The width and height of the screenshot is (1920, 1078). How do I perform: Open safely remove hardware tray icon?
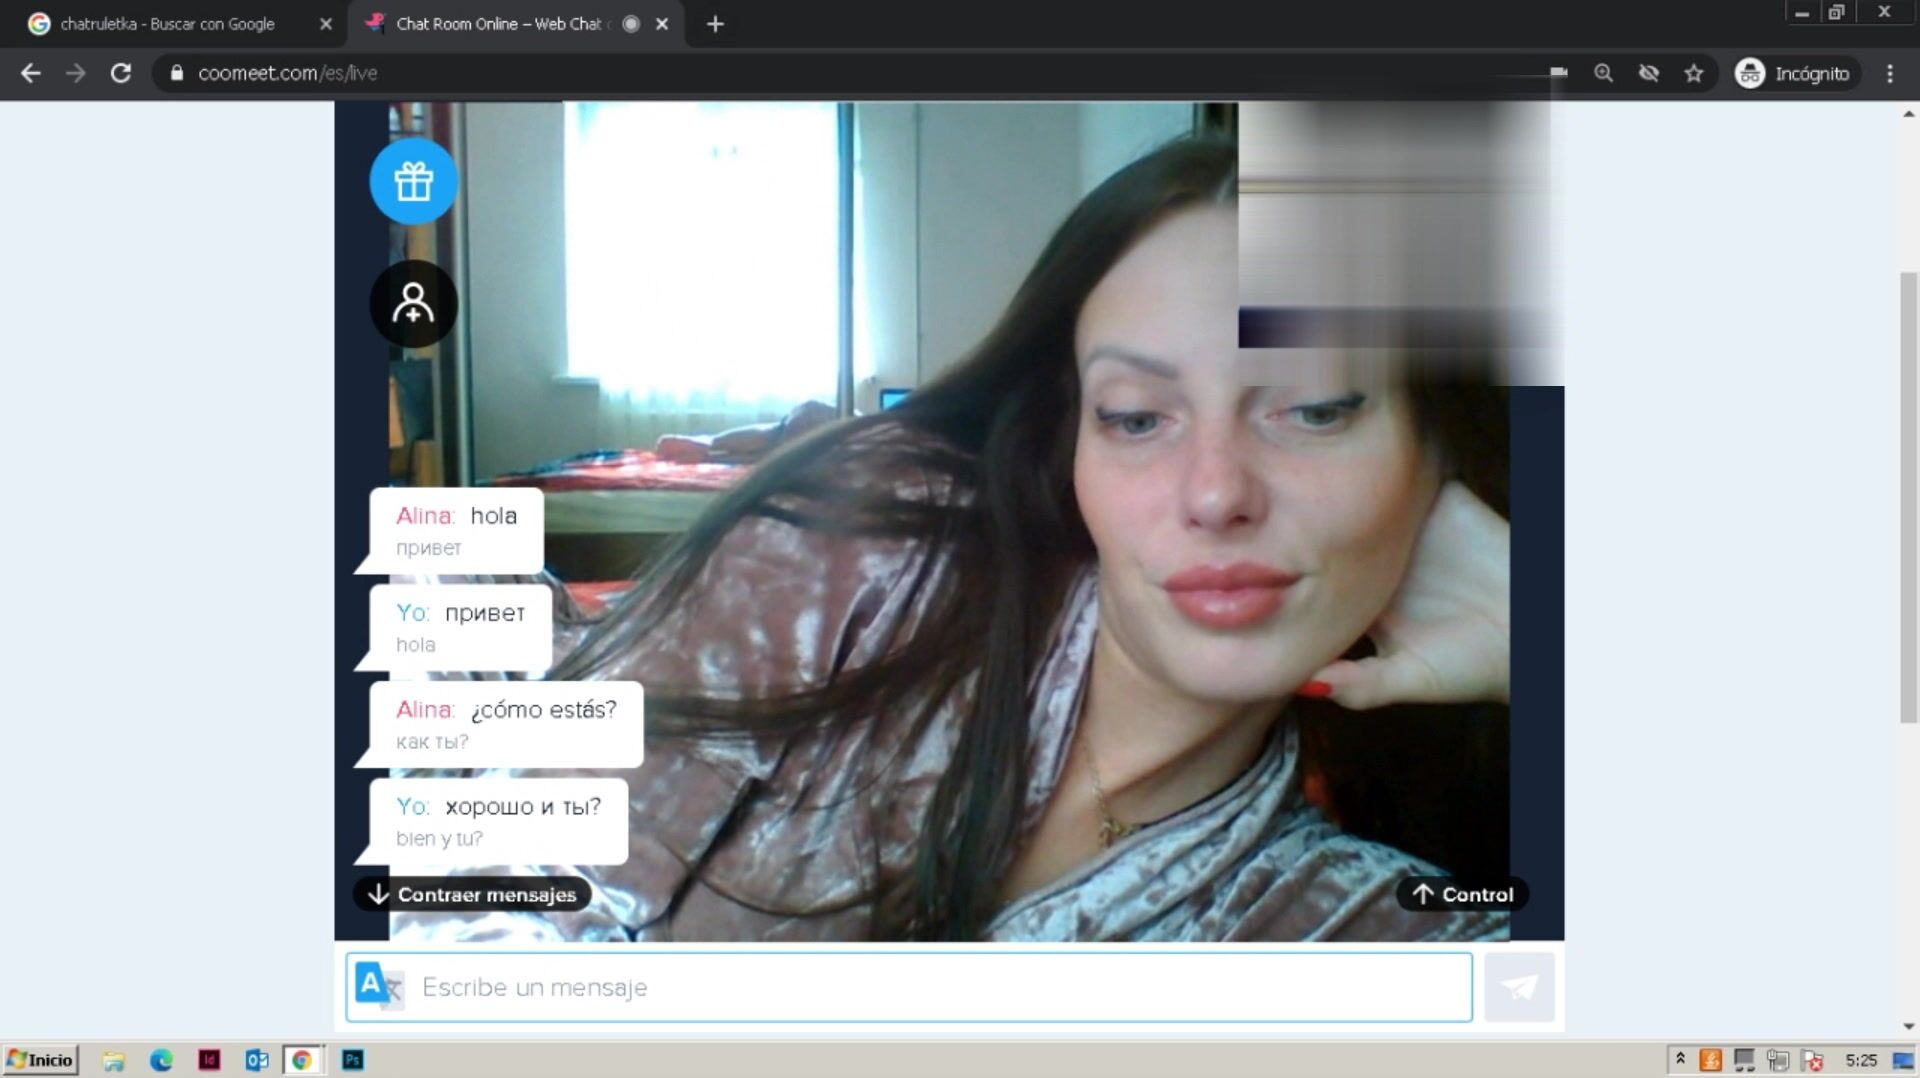pos(1778,1060)
